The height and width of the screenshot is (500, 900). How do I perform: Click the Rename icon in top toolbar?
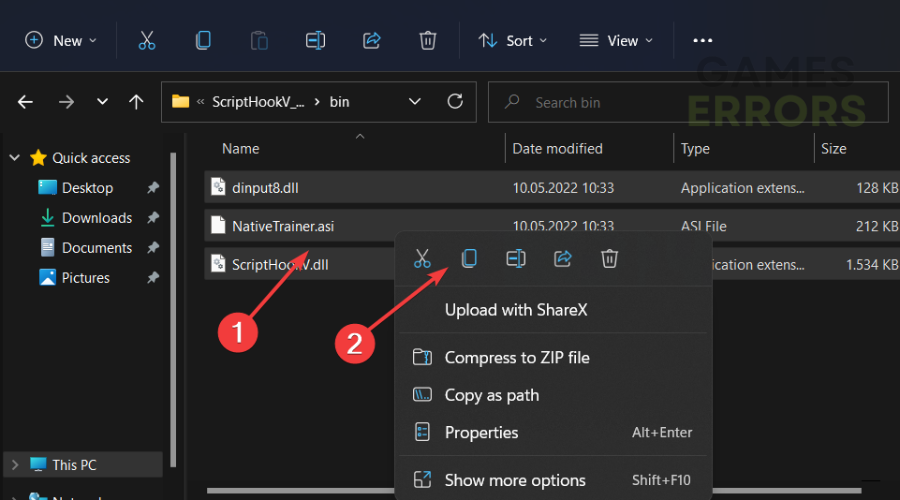315,40
